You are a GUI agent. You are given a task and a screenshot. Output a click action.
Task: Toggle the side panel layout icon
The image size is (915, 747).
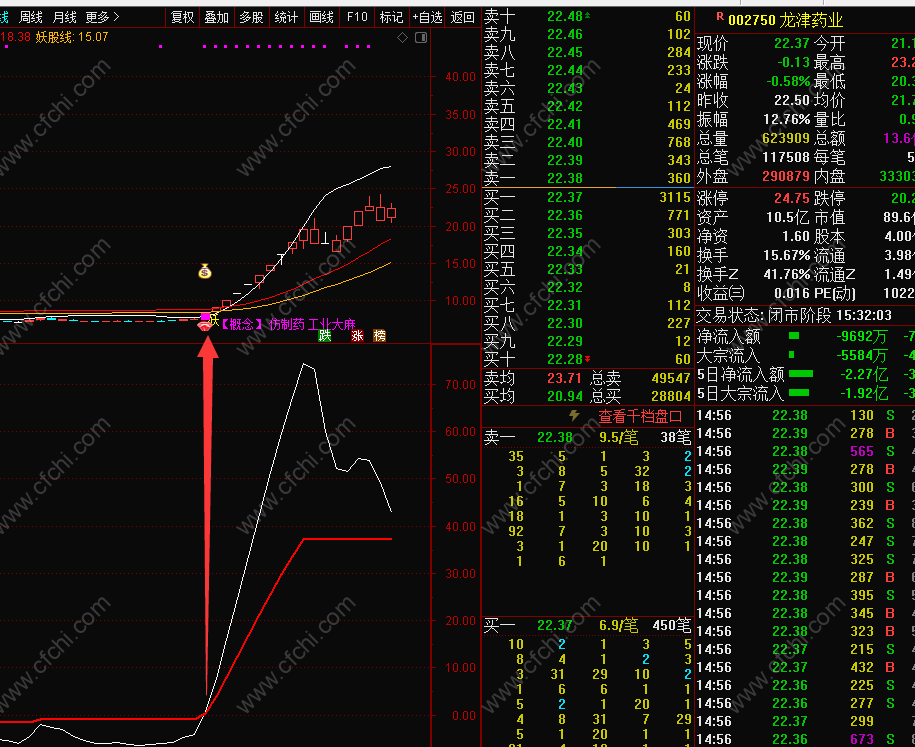(421, 37)
